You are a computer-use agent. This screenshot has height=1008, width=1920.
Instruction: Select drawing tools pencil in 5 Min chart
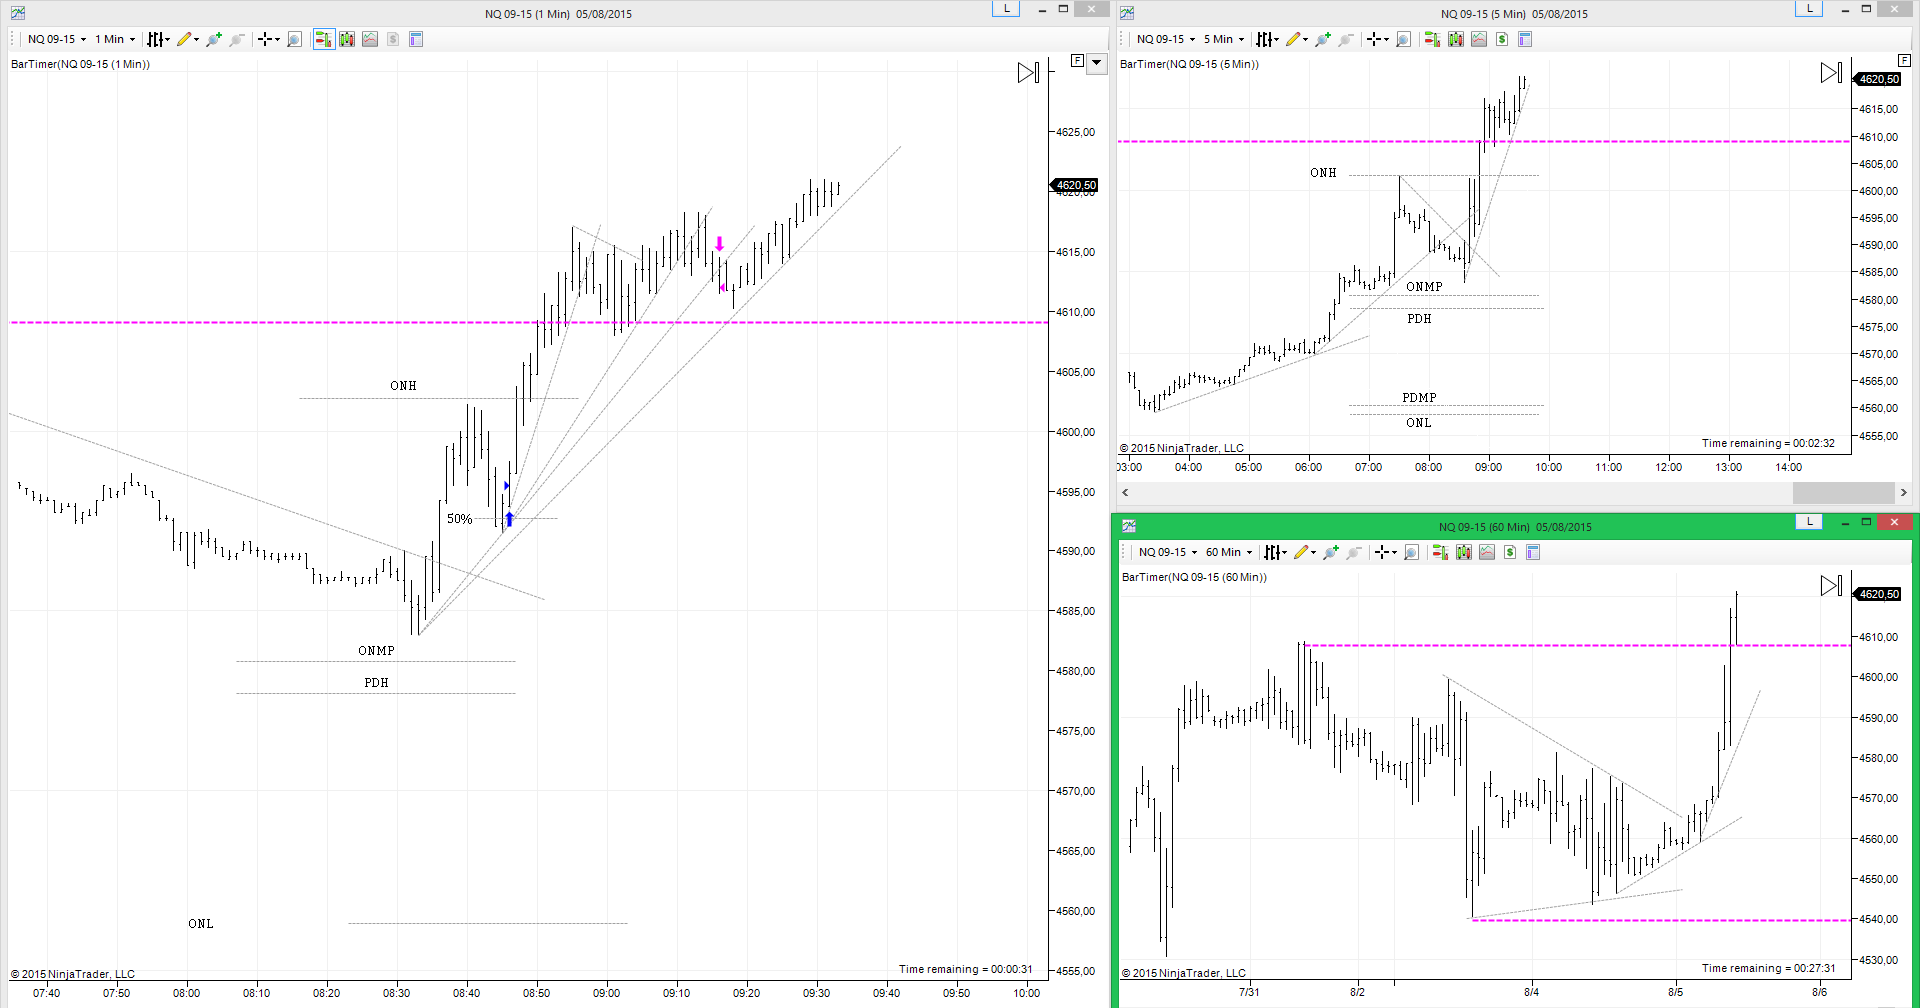pos(1296,39)
